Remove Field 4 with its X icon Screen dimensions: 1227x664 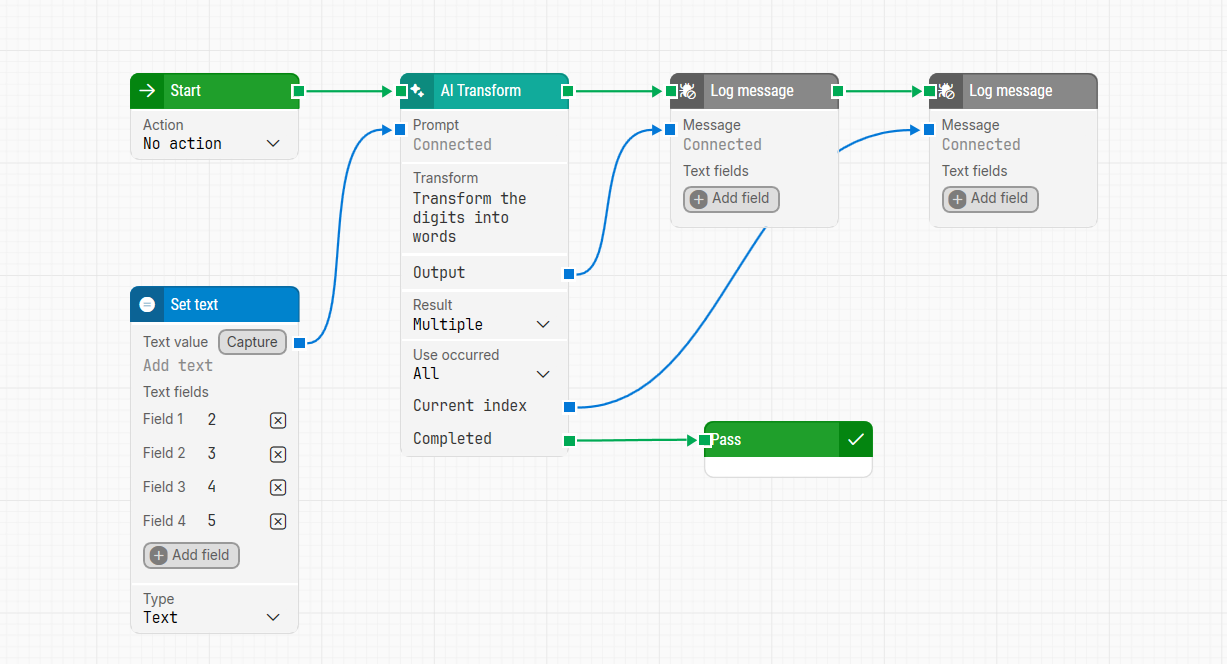coord(278,521)
